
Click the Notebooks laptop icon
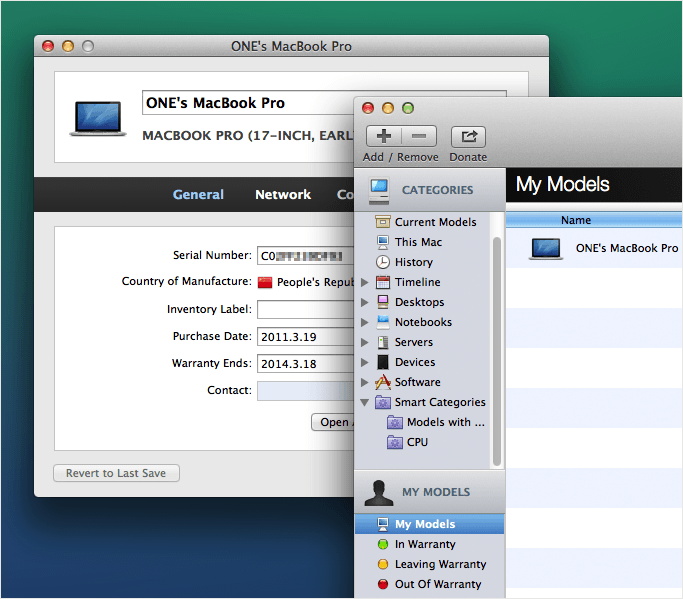[x=382, y=322]
